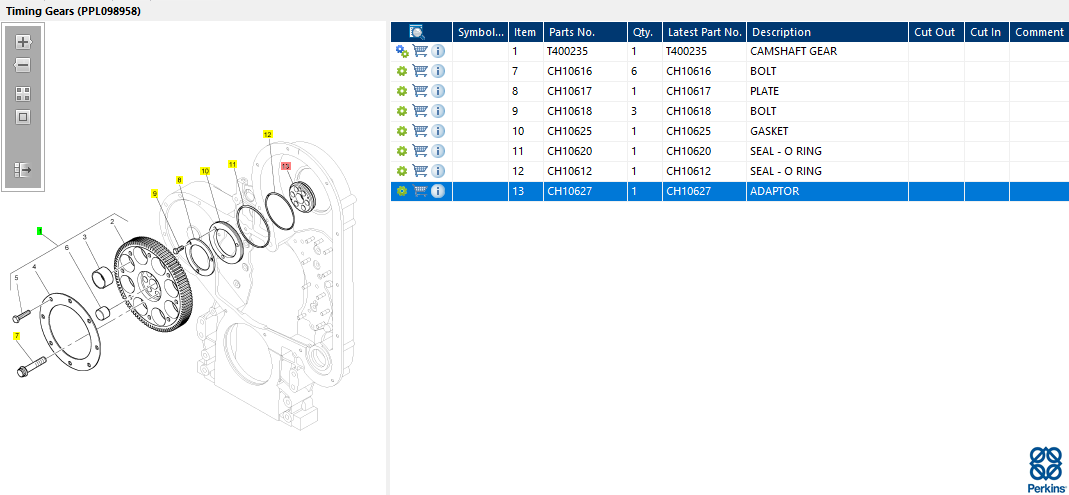
Task: Show info for CH10618 bolt
Action: coord(438,111)
